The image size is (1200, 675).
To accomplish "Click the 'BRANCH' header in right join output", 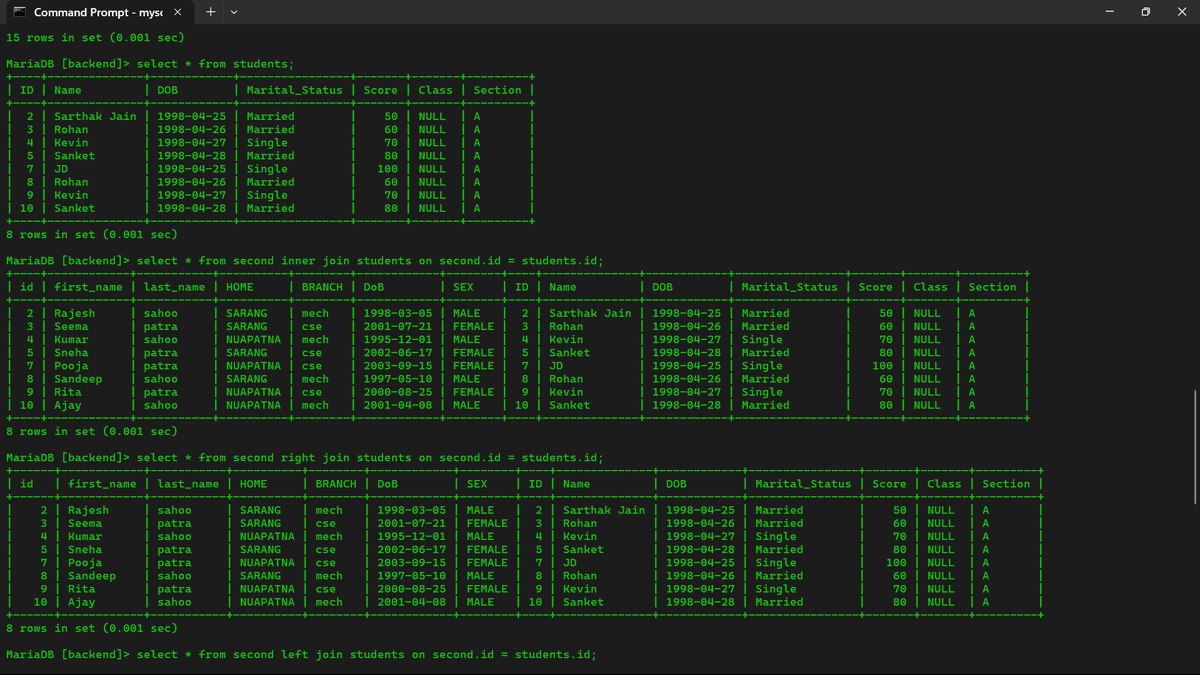I will [x=335, y=483].
